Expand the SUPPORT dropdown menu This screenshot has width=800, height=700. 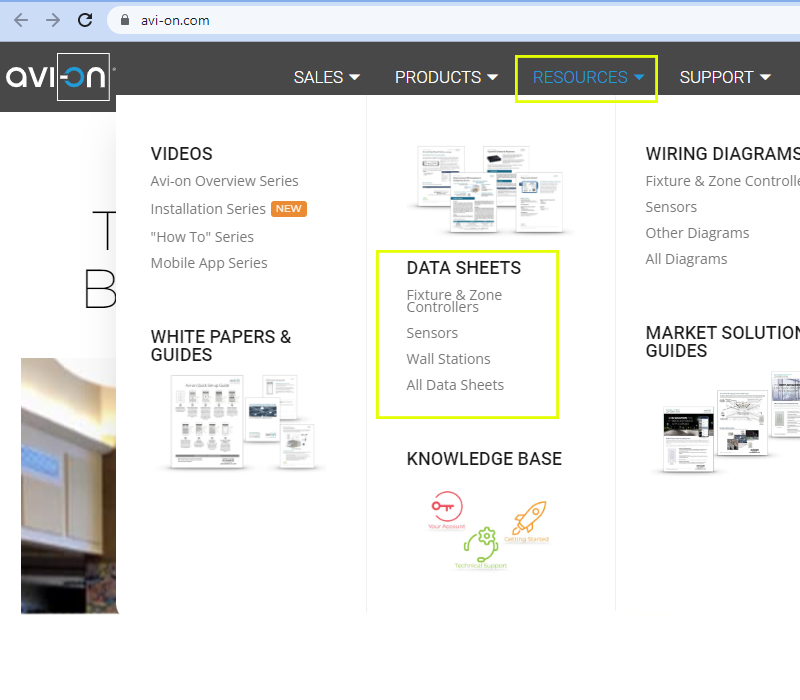pyautogui.click(x=725, y=77)
